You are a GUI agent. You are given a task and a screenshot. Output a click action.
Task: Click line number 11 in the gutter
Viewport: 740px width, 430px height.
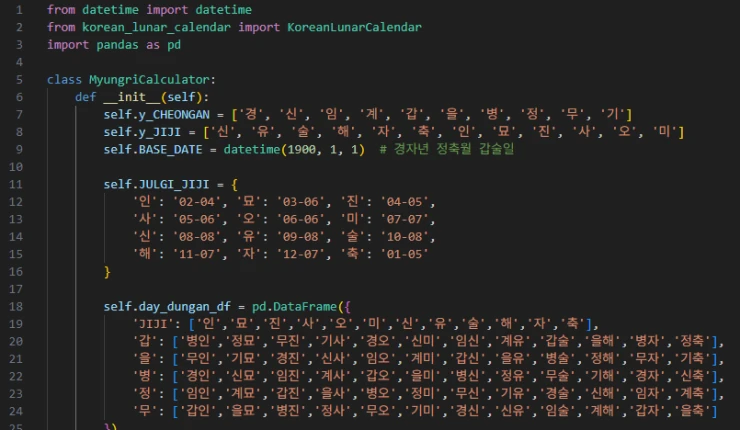(x=16, y=184)
